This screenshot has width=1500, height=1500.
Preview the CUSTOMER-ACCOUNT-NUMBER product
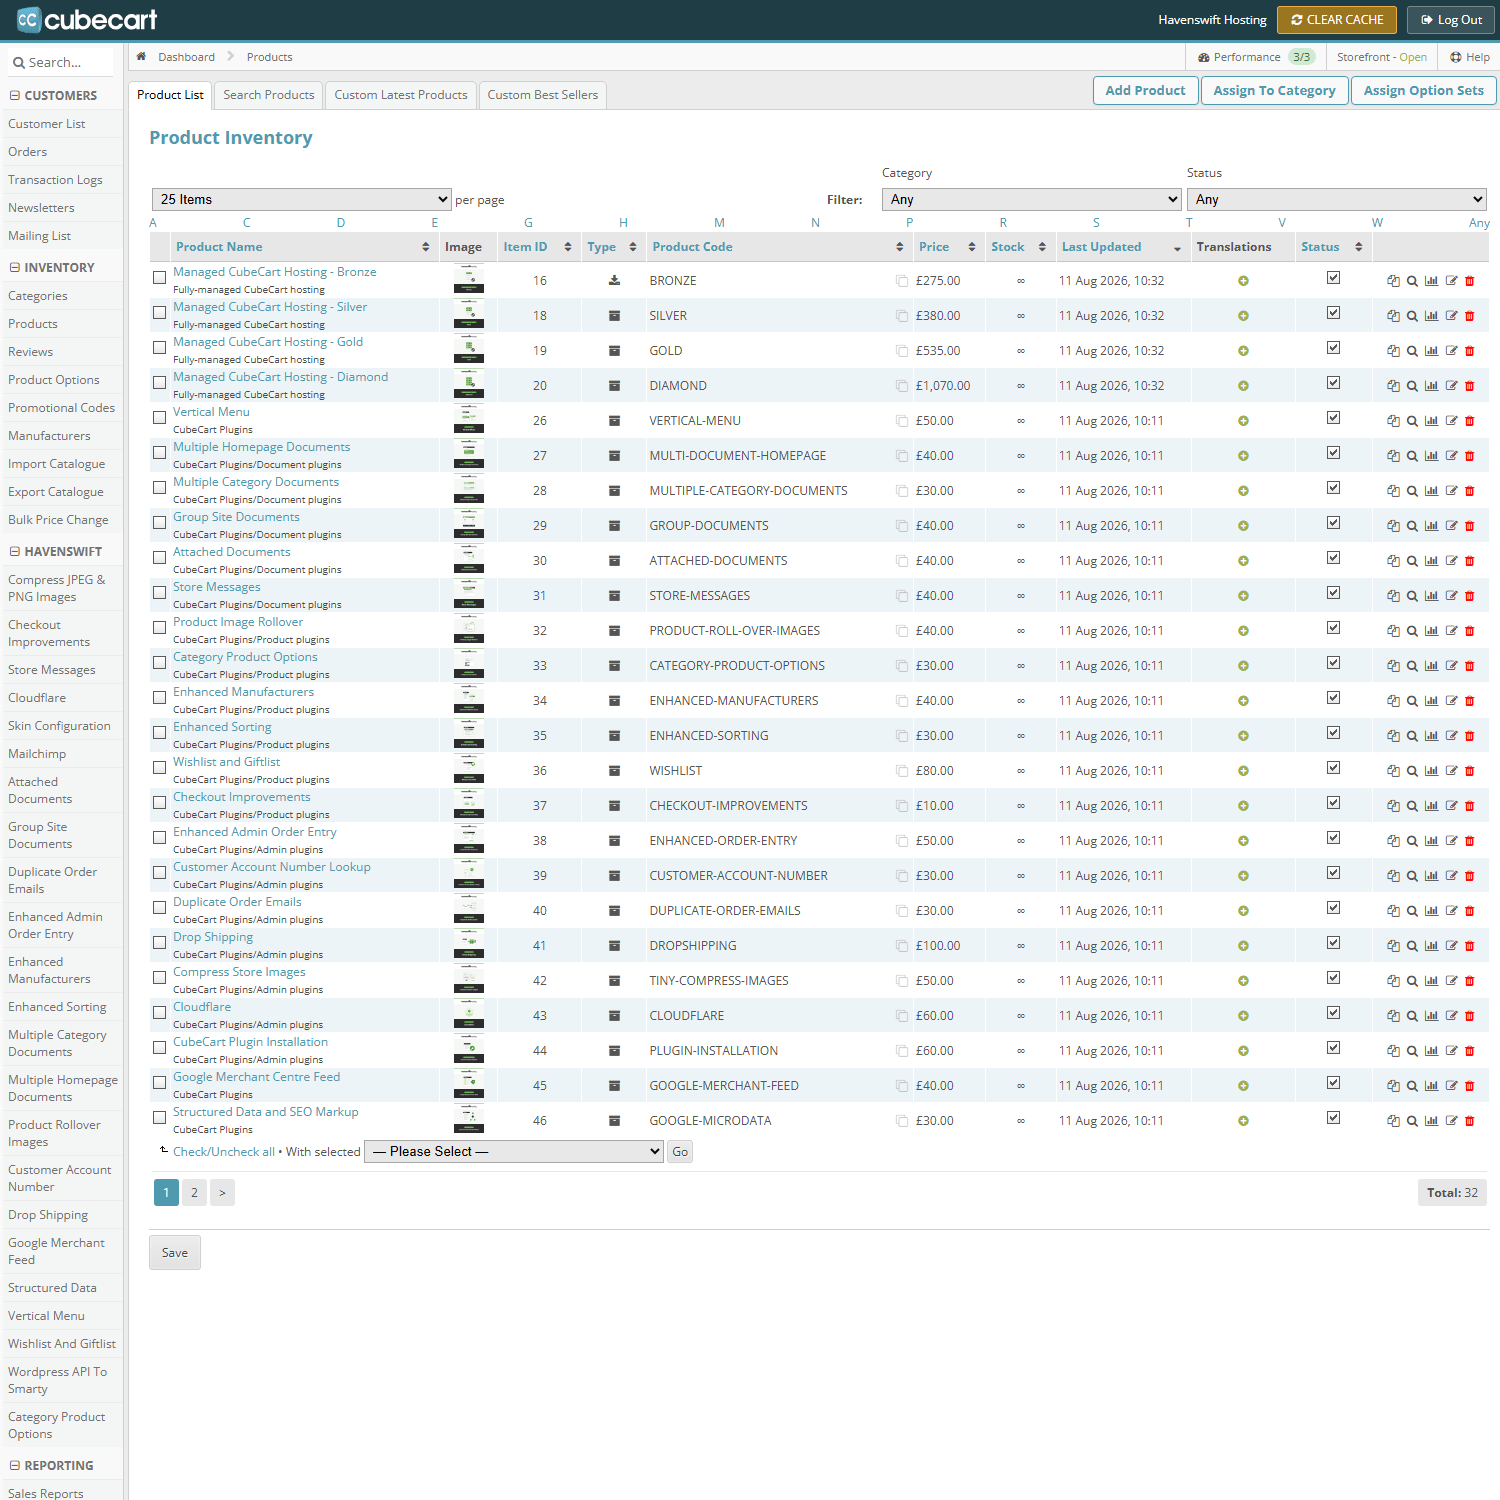click(1412, 876)
